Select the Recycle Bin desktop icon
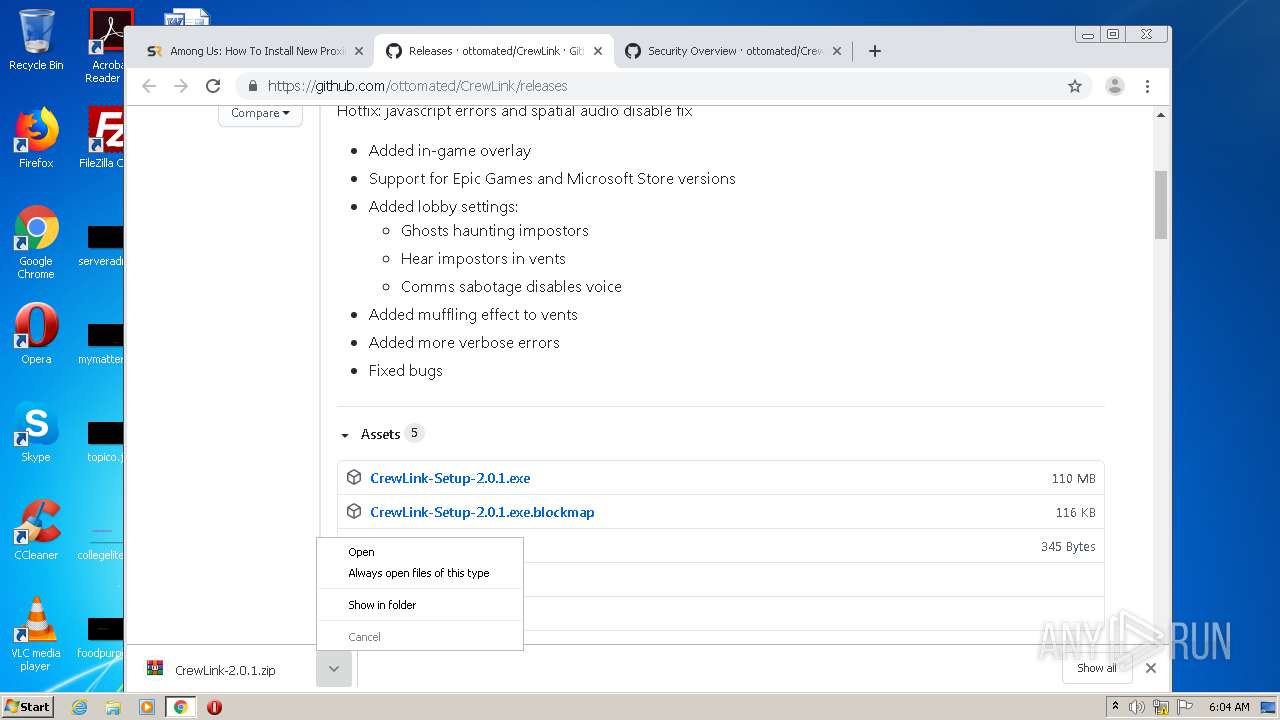Viewport: 1280px width, 720px height. [36, 40]
